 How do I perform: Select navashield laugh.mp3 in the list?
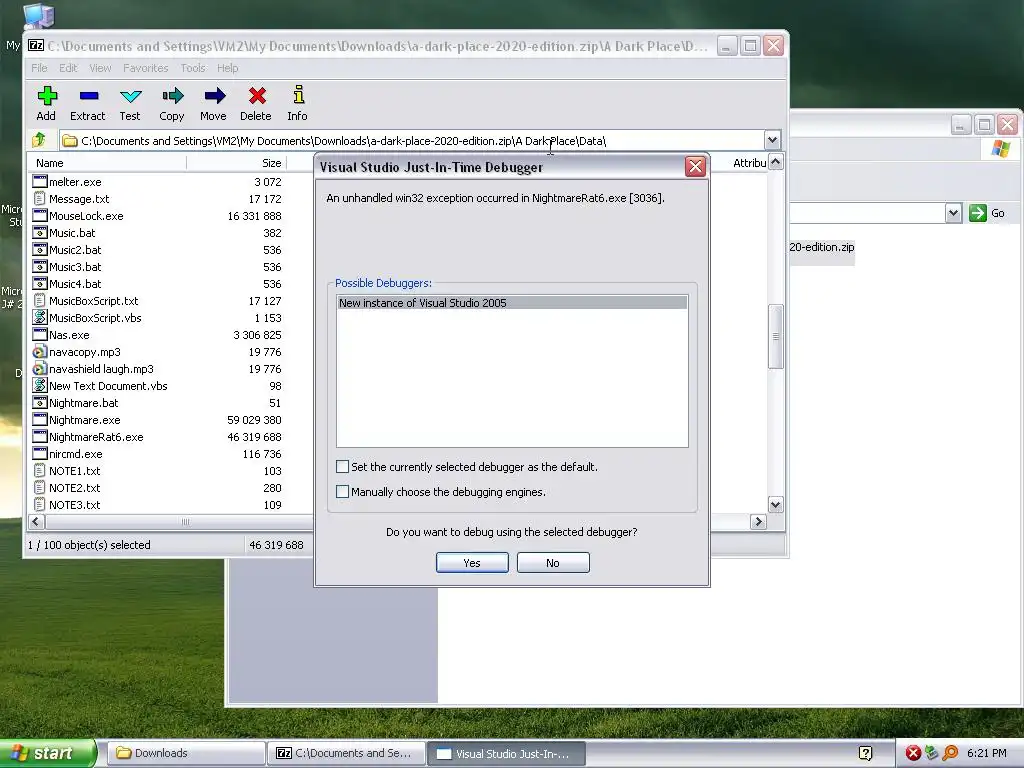(x=101, y=369)
